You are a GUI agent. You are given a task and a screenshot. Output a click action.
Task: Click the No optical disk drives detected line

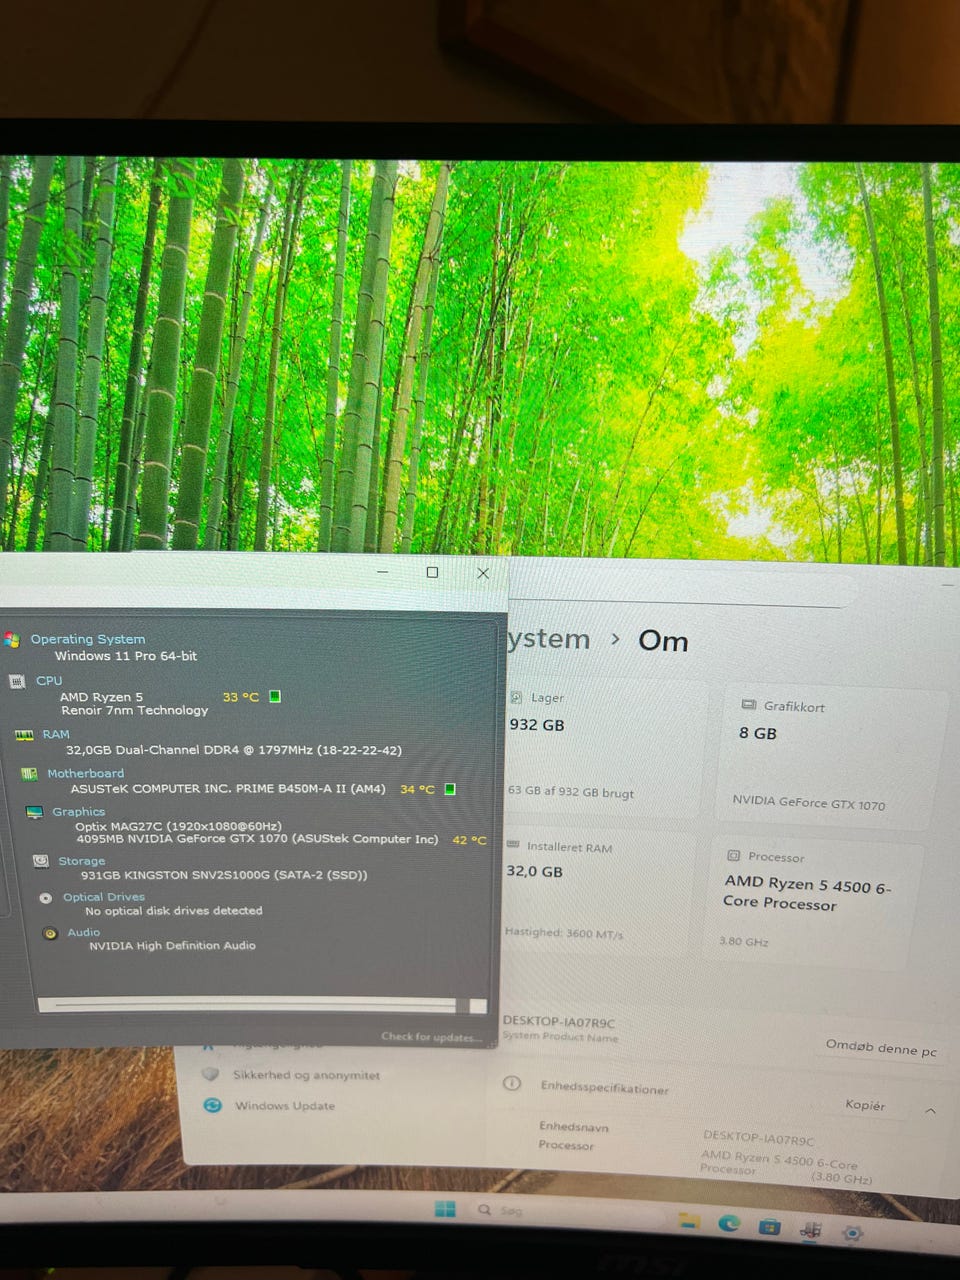(173, 911)
